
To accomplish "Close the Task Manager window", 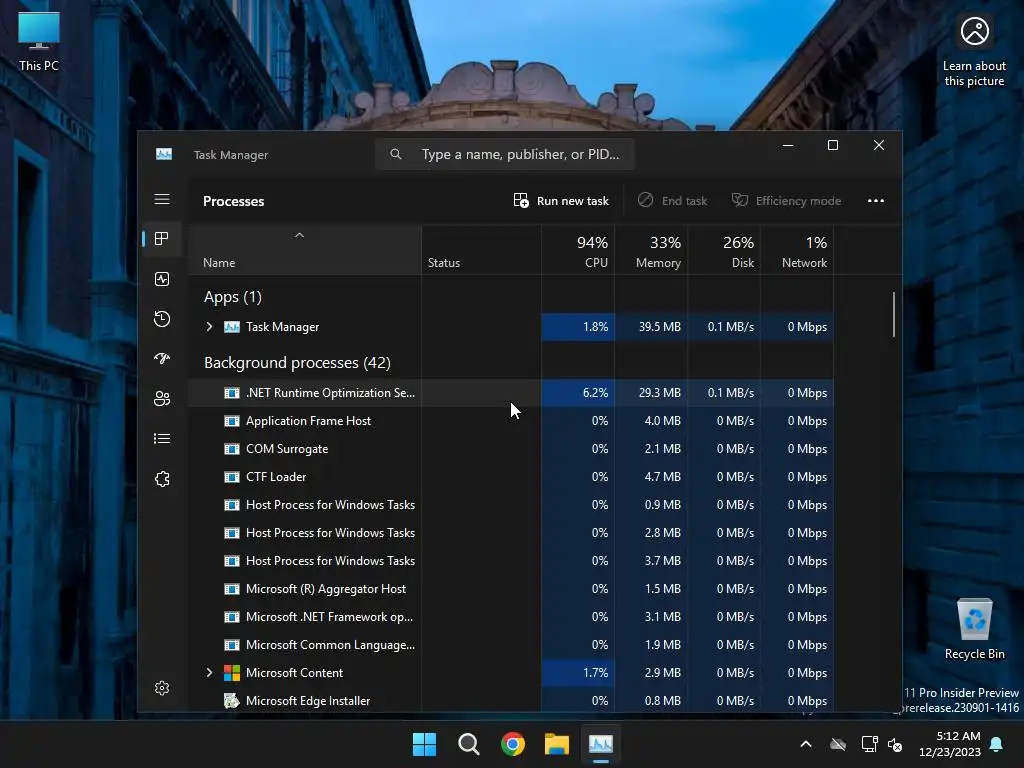I will (879, 145).
